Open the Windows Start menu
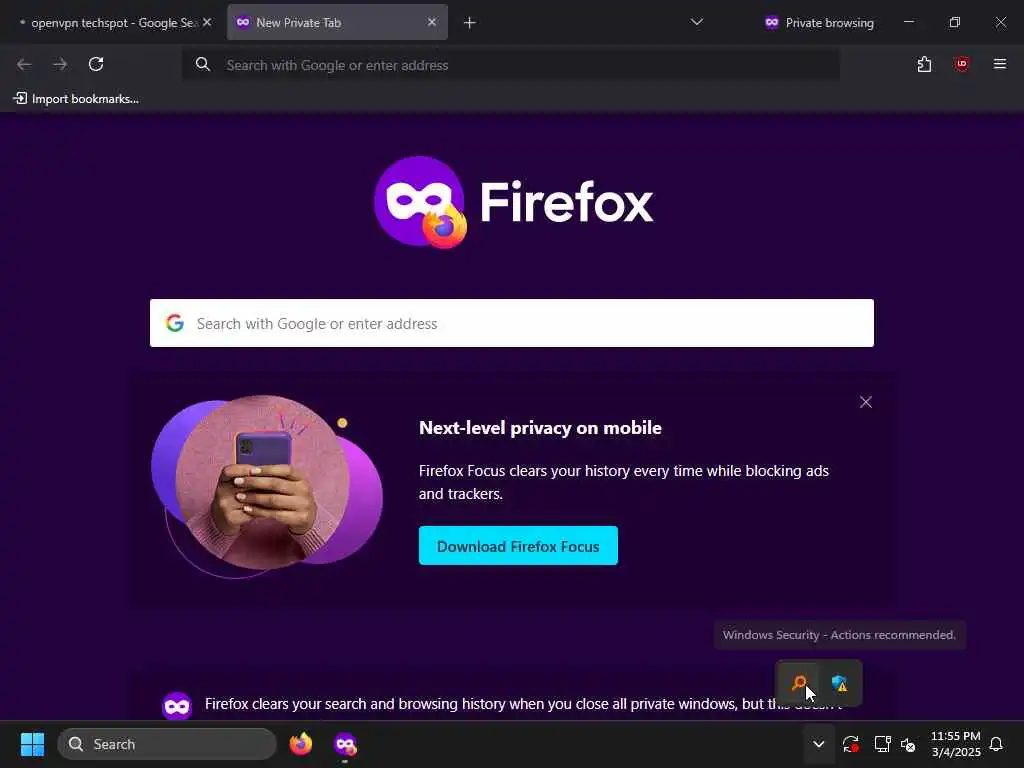 [x=32, y=744]
